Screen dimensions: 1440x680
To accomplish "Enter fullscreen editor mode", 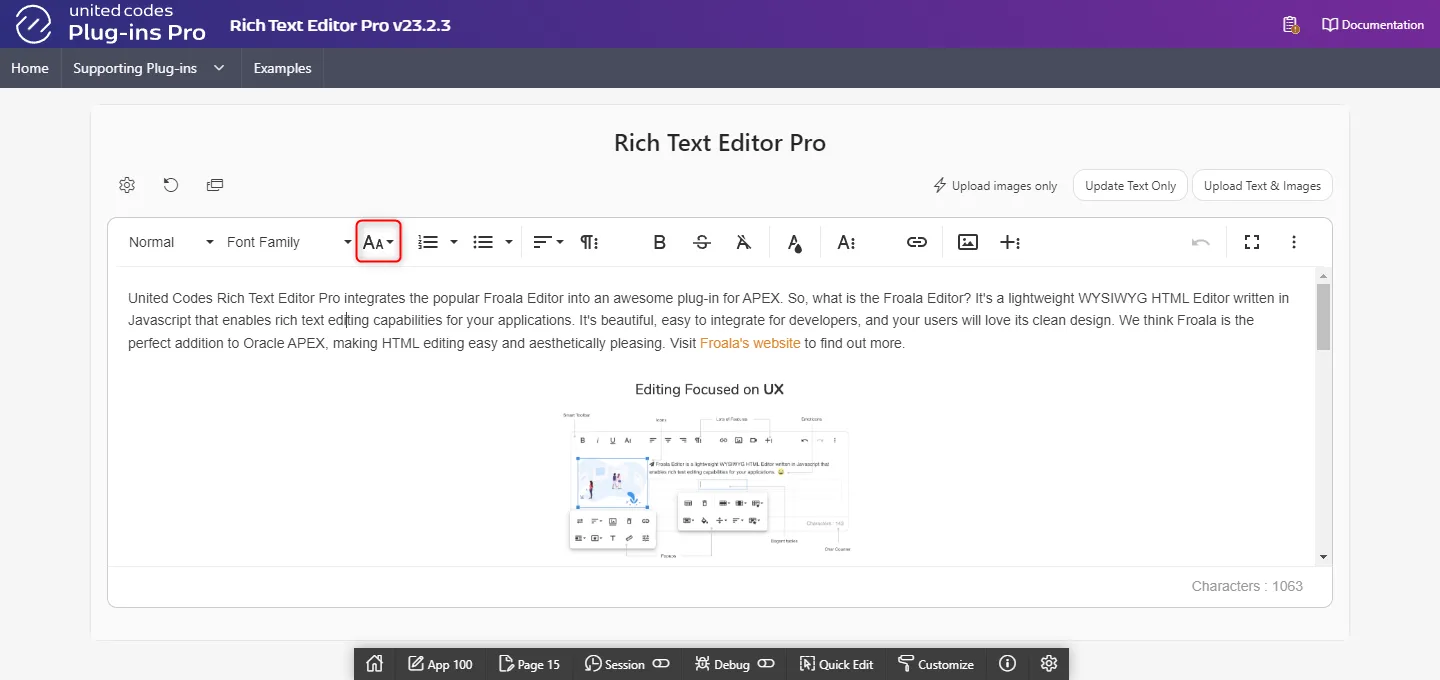I will pyautogui.click(x=1251, y=242).
